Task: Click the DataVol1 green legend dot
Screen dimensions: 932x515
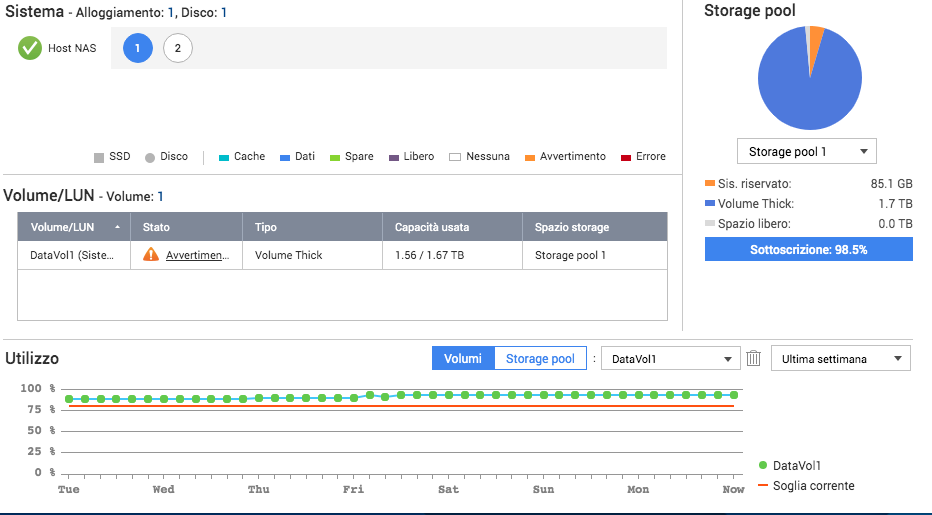Action: coord(764,466)
